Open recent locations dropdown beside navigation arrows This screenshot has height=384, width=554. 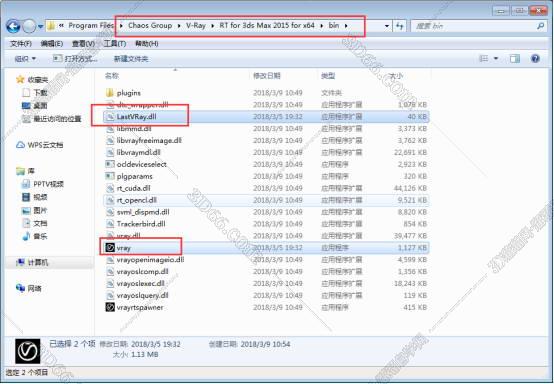(x=41, y=26)
